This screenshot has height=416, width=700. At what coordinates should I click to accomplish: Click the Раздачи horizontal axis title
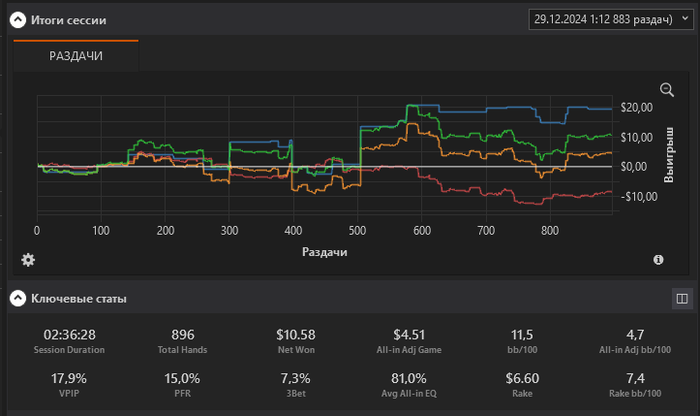(x=325, y=253)
